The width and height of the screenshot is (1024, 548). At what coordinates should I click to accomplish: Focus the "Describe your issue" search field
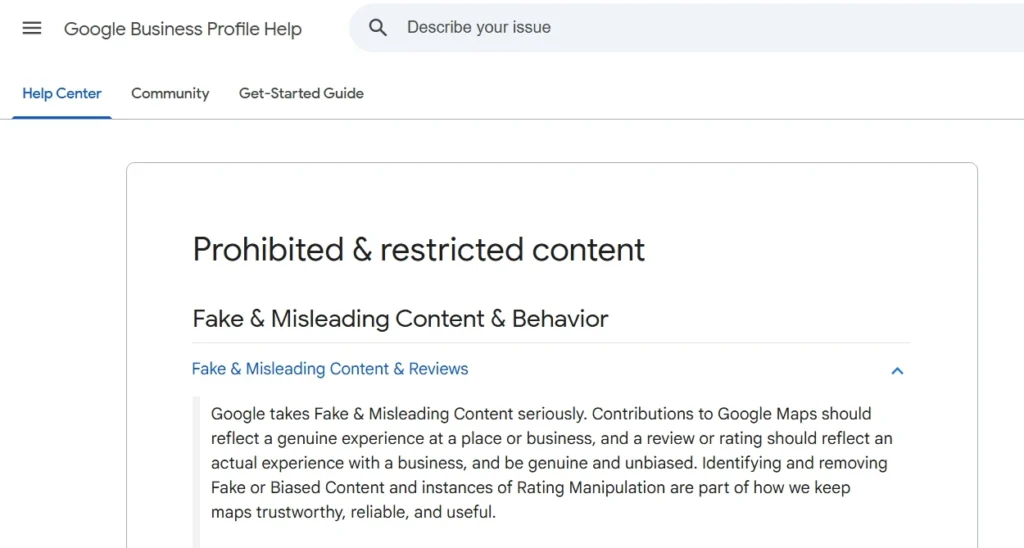click(x=600, y=28)
